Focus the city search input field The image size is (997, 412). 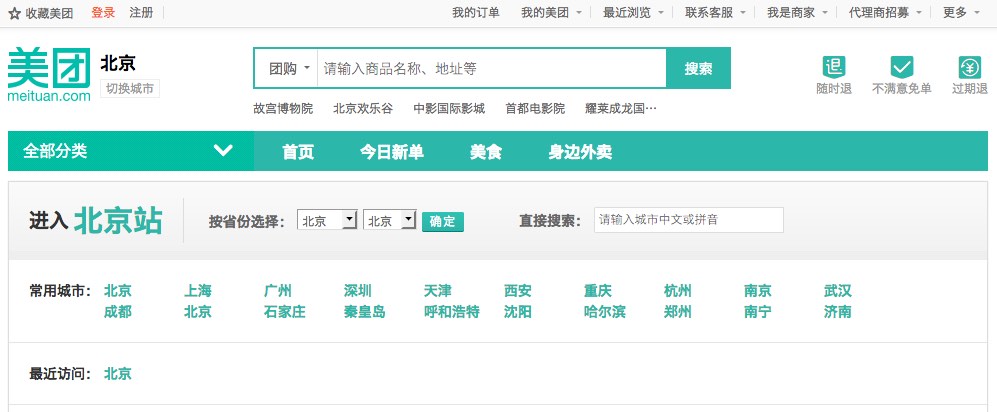click(x=689, y=220)
